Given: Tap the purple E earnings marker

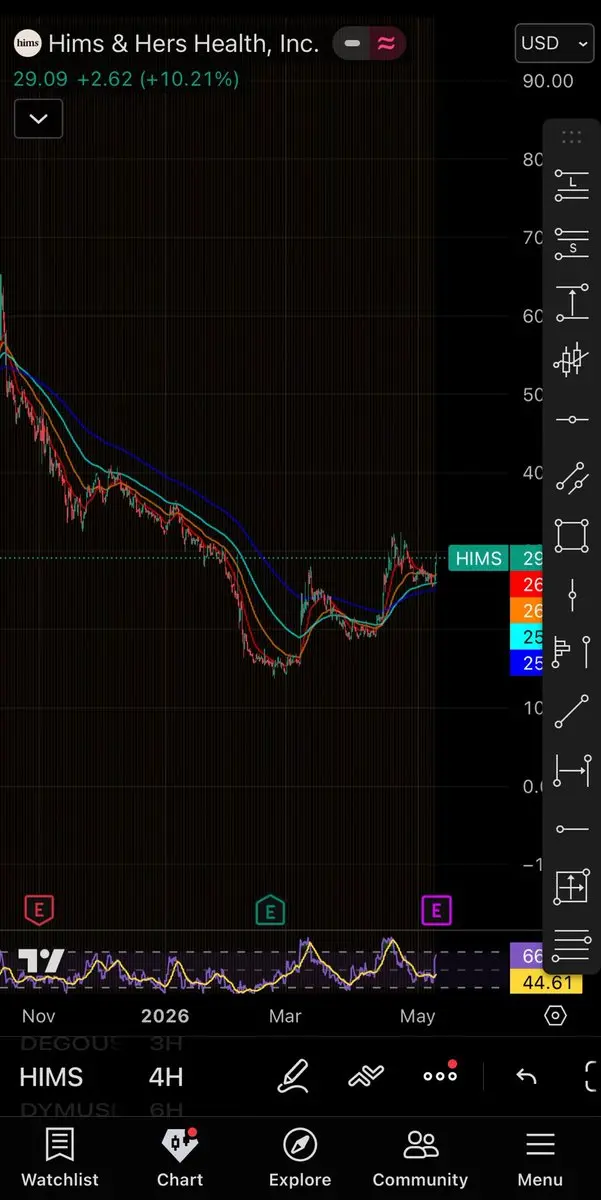Looking at the screenshot, I should [x=436, y=911].
